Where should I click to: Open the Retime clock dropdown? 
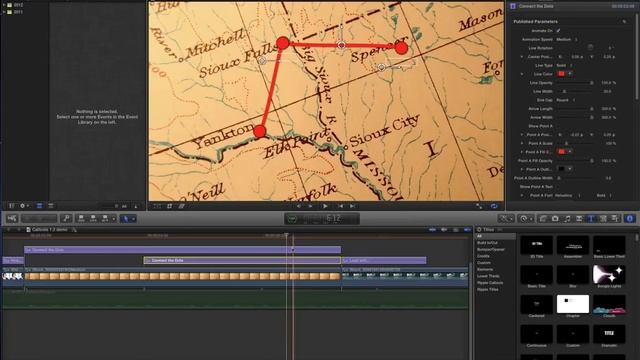[525, 219]
